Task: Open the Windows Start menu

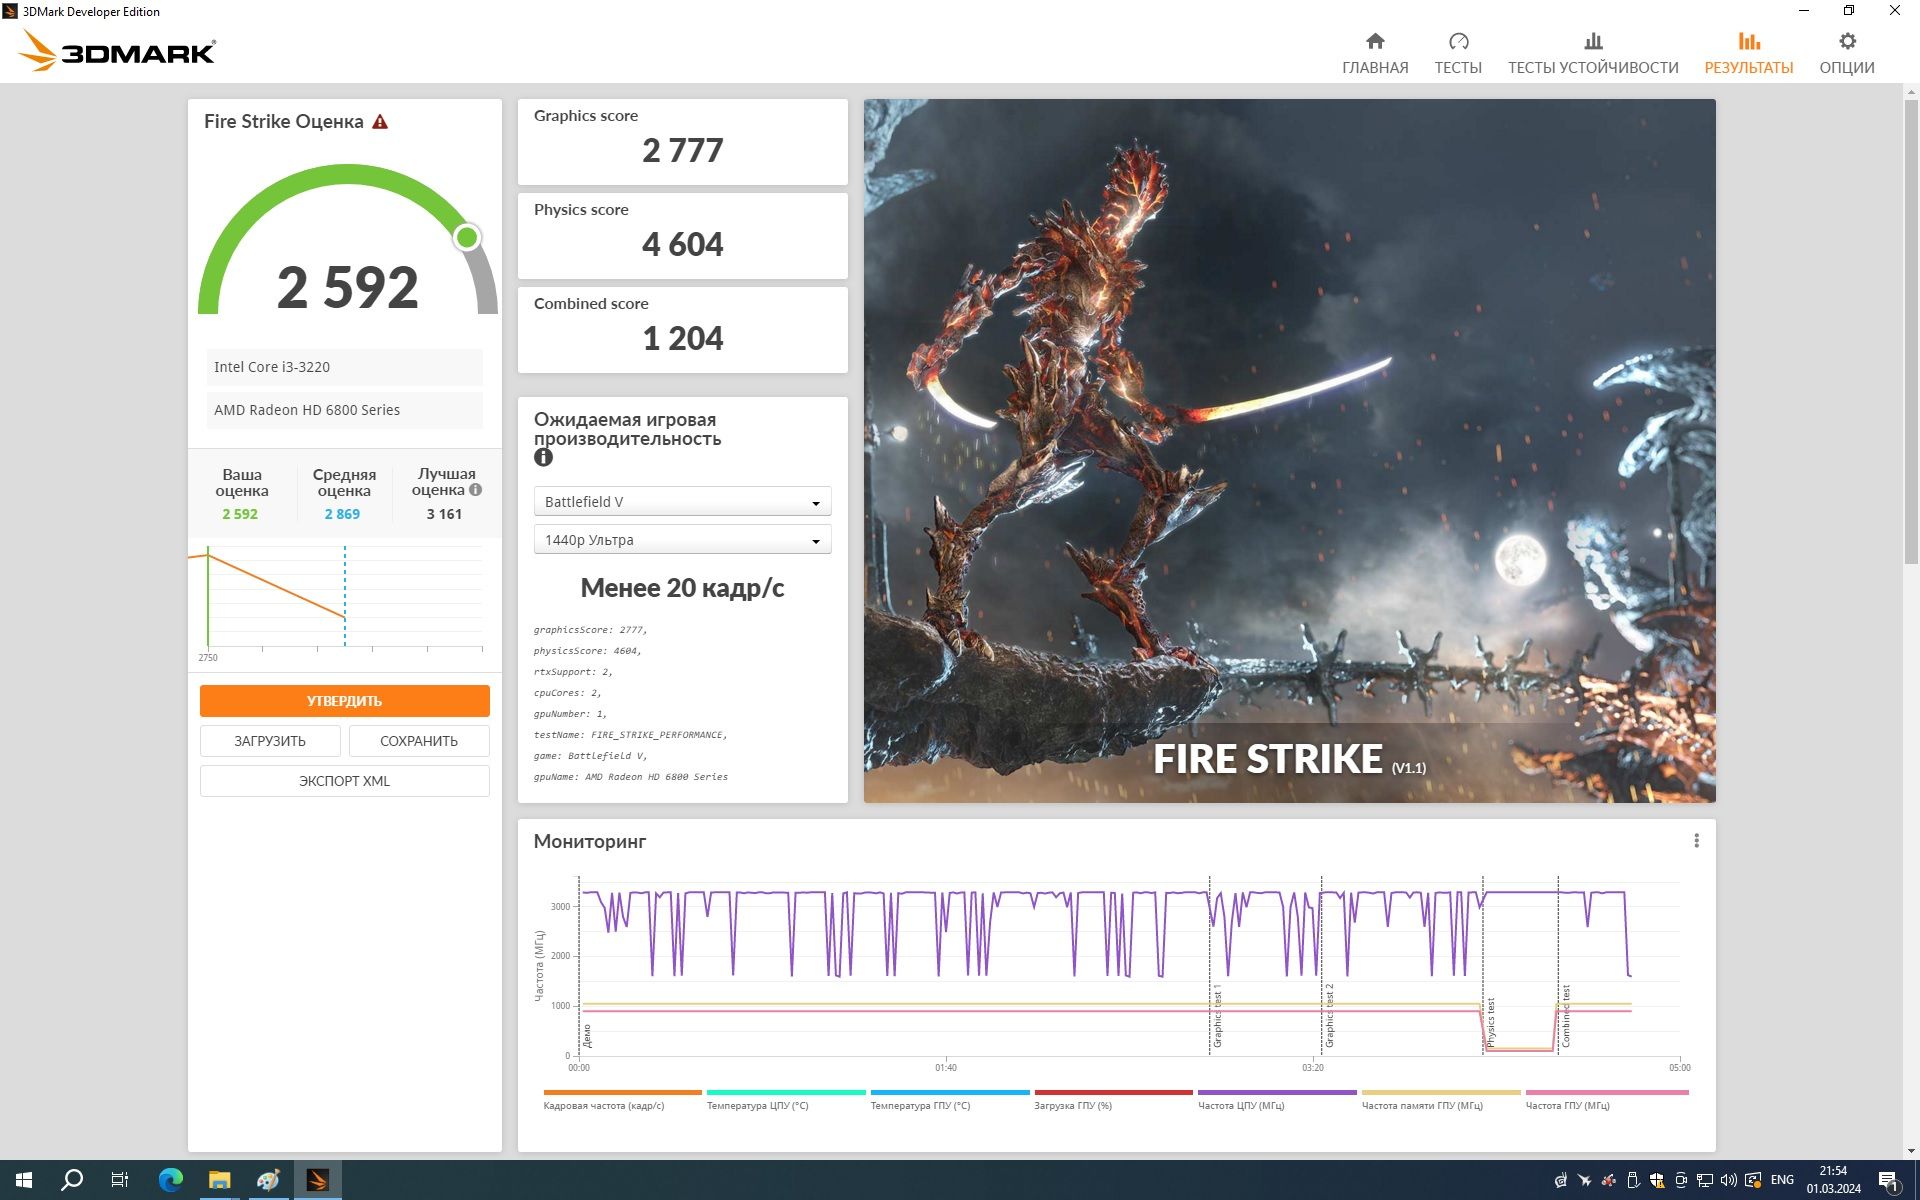Action: (x=24, y=1180)
